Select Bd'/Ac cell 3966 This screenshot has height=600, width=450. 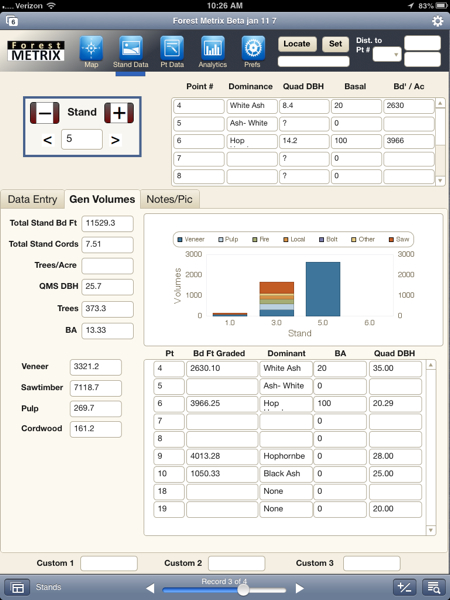tap(409, 141)
